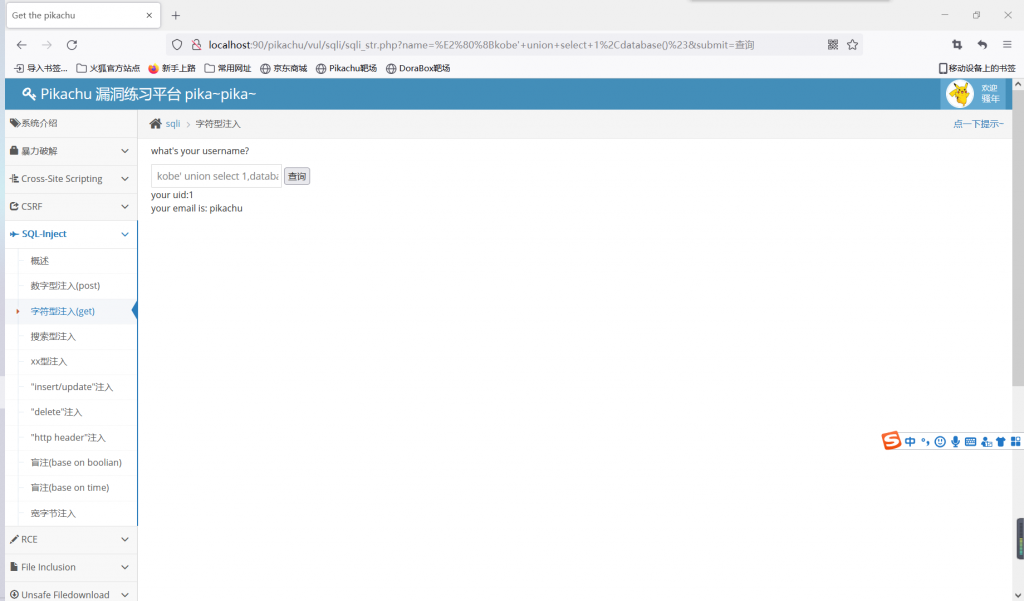Click the username input field
Viewport: 1024px width, 601px height.
(x=216, y=176)
